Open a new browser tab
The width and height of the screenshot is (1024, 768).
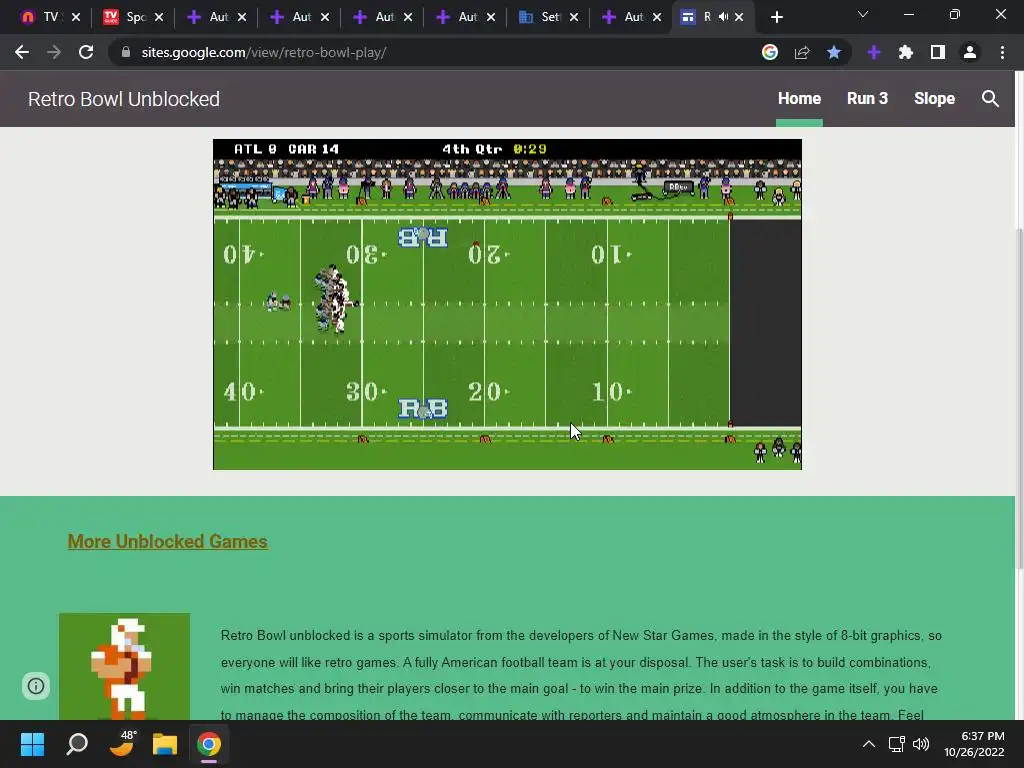tap(776, 17)
